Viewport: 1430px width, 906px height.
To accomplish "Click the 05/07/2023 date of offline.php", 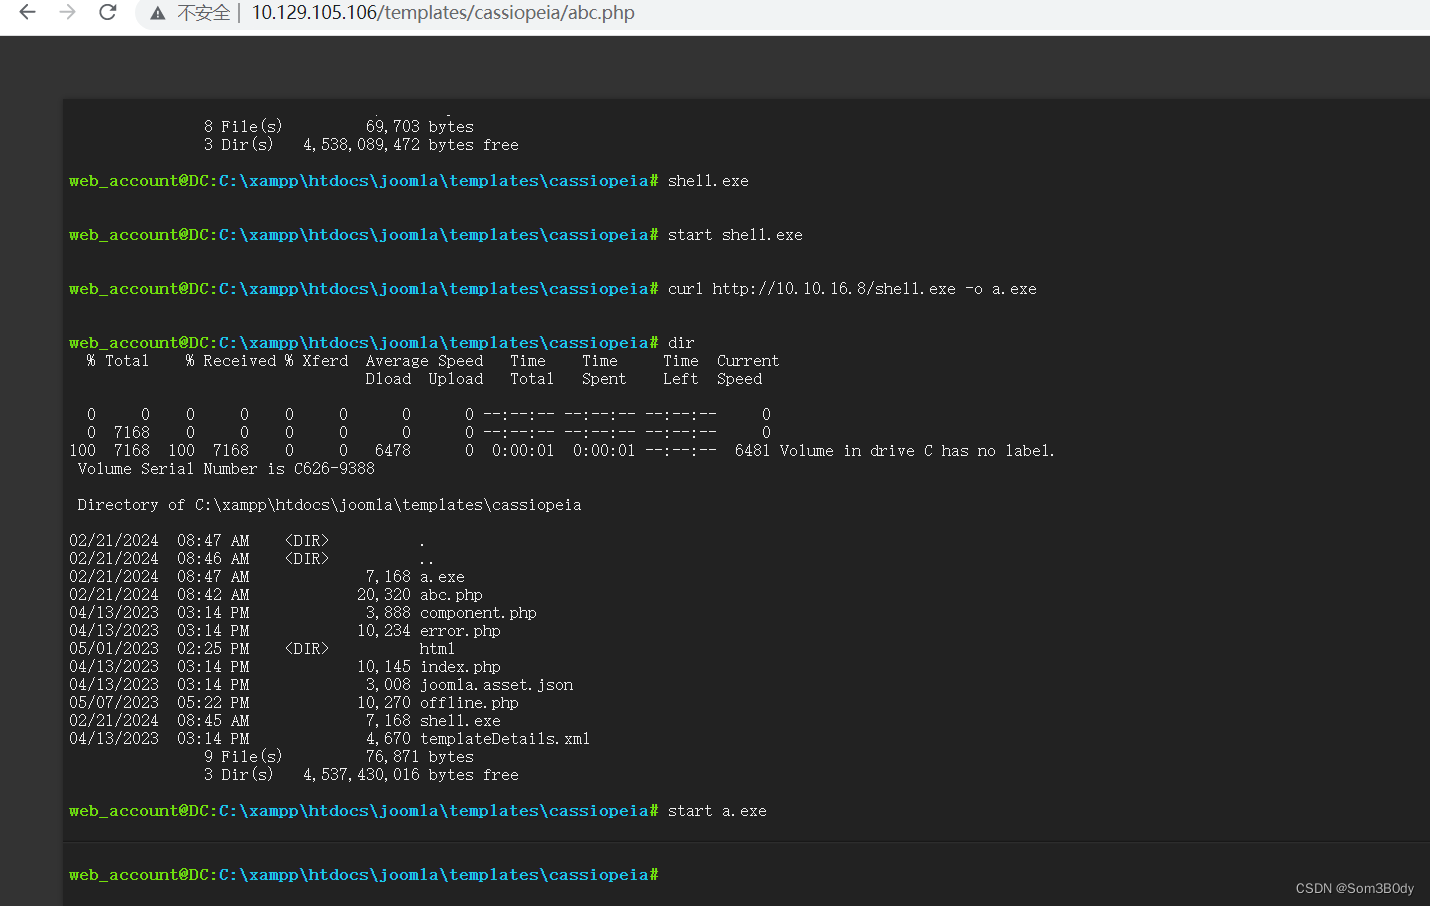I will [x=114, y=703].
